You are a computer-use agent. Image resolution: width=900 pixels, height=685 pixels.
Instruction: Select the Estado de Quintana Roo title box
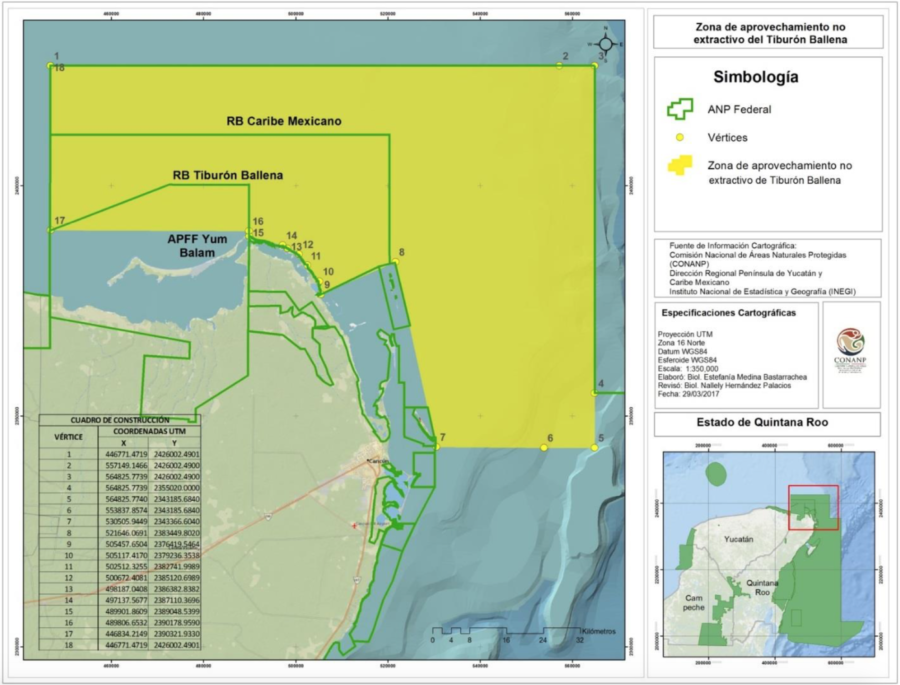766,424
